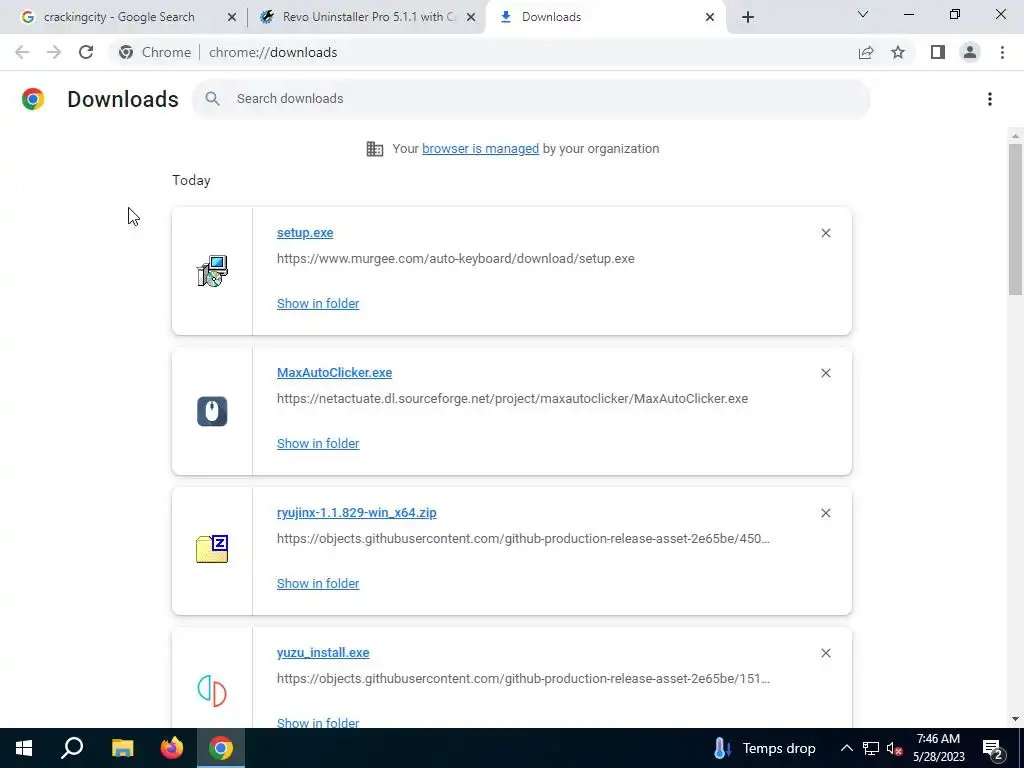Open the ryujinx-1.1.829-win_x64.zip link
This screenshot has width=1024, height=768.
pyautogui.click(x=357, y=513)
